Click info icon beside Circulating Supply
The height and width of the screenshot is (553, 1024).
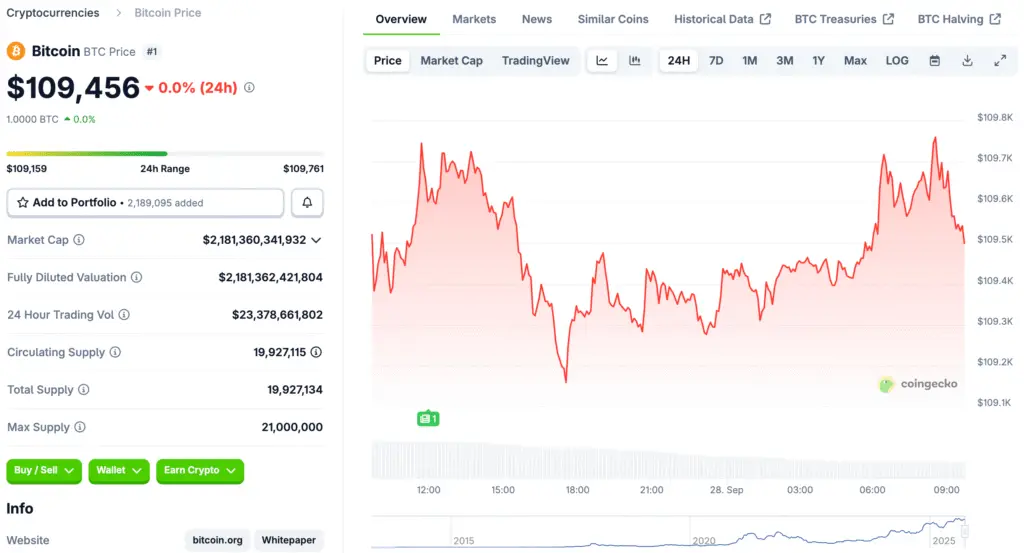pyautogui.click(x=115, y=352)
